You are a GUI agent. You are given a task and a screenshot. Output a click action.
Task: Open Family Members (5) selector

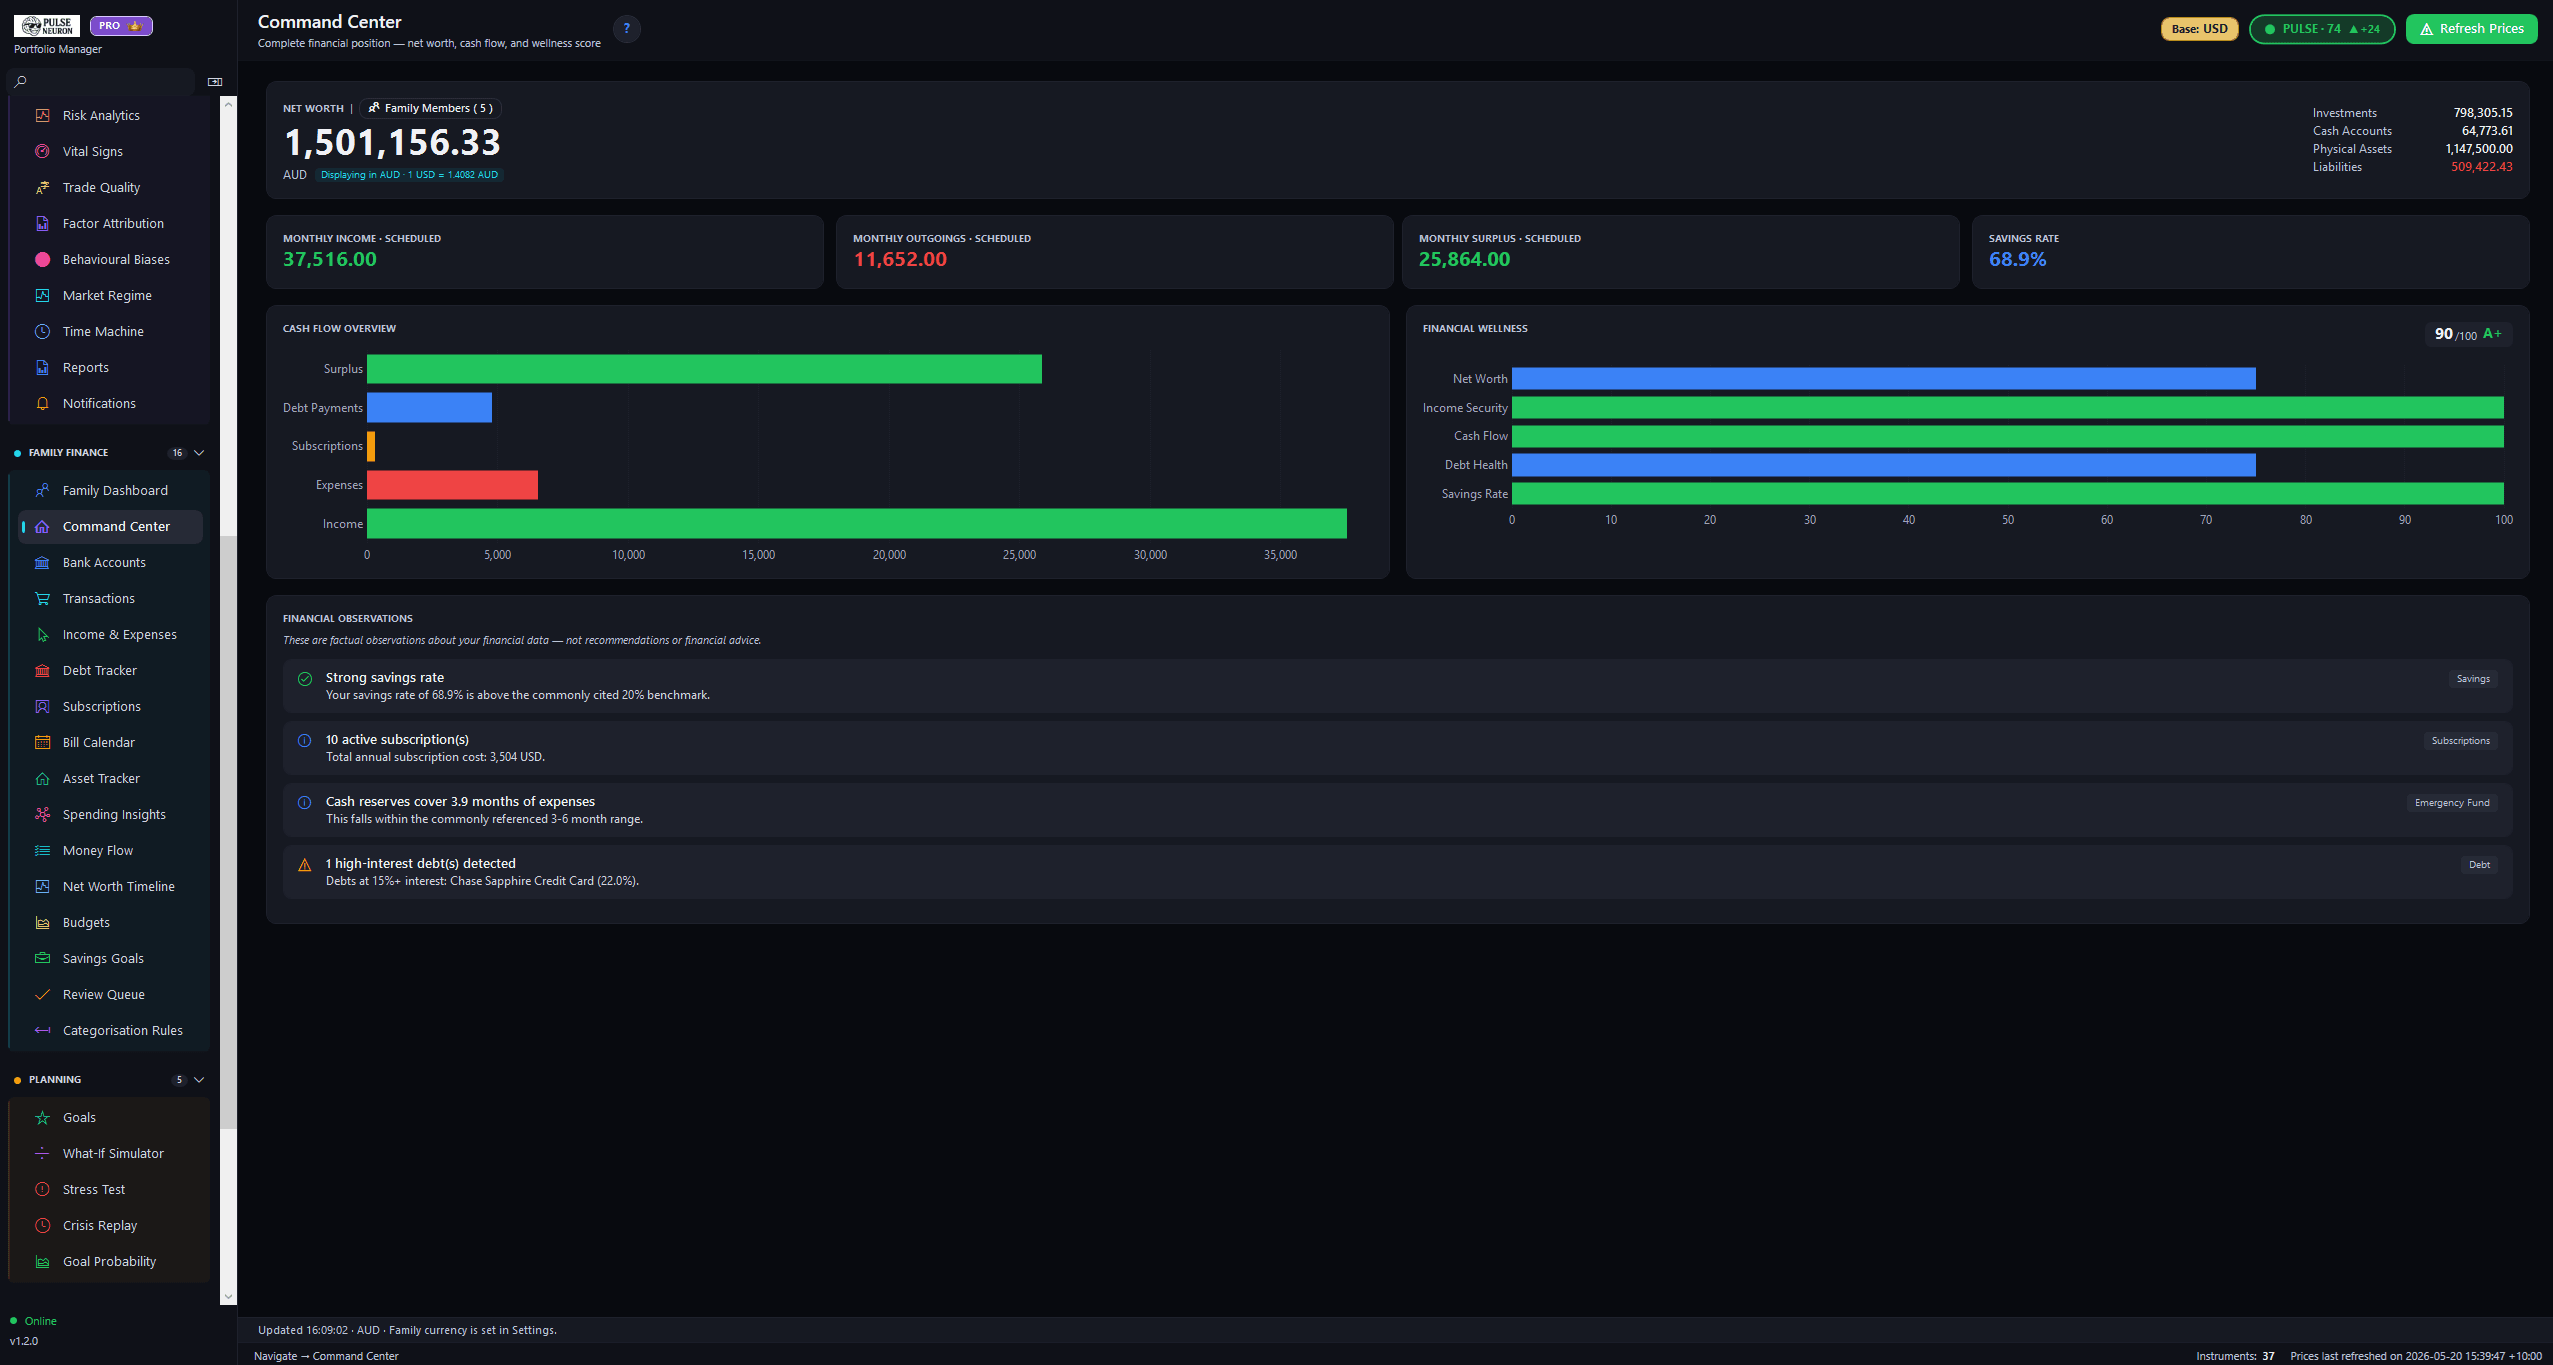(430, 108)
